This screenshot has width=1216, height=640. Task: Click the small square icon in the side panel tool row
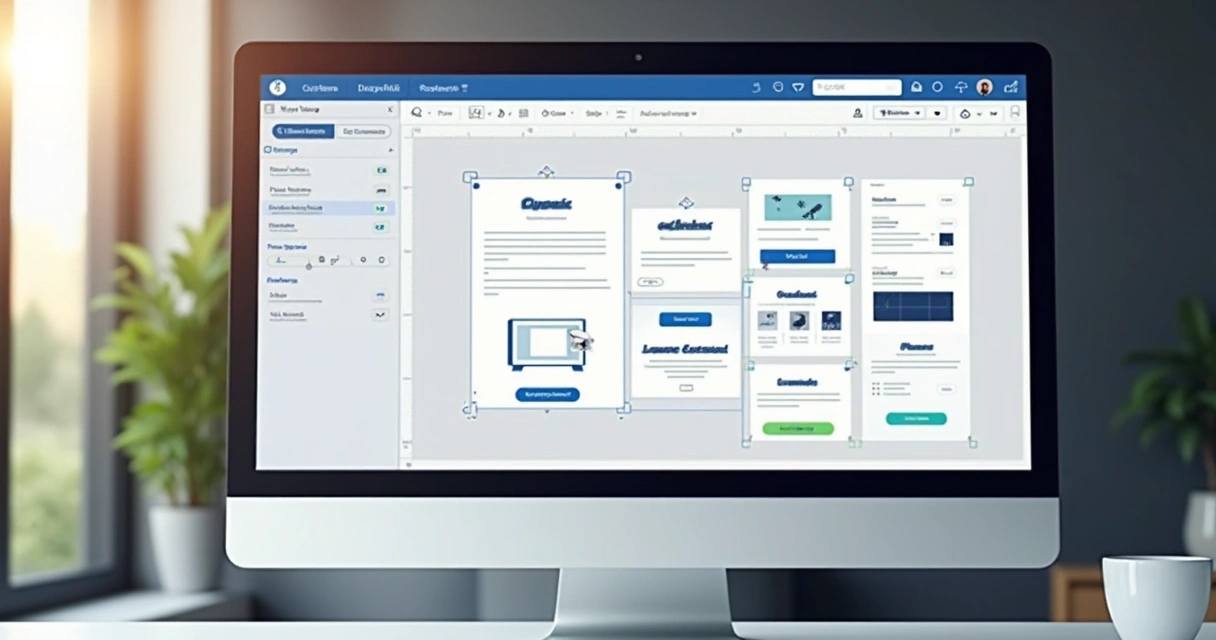322,259
